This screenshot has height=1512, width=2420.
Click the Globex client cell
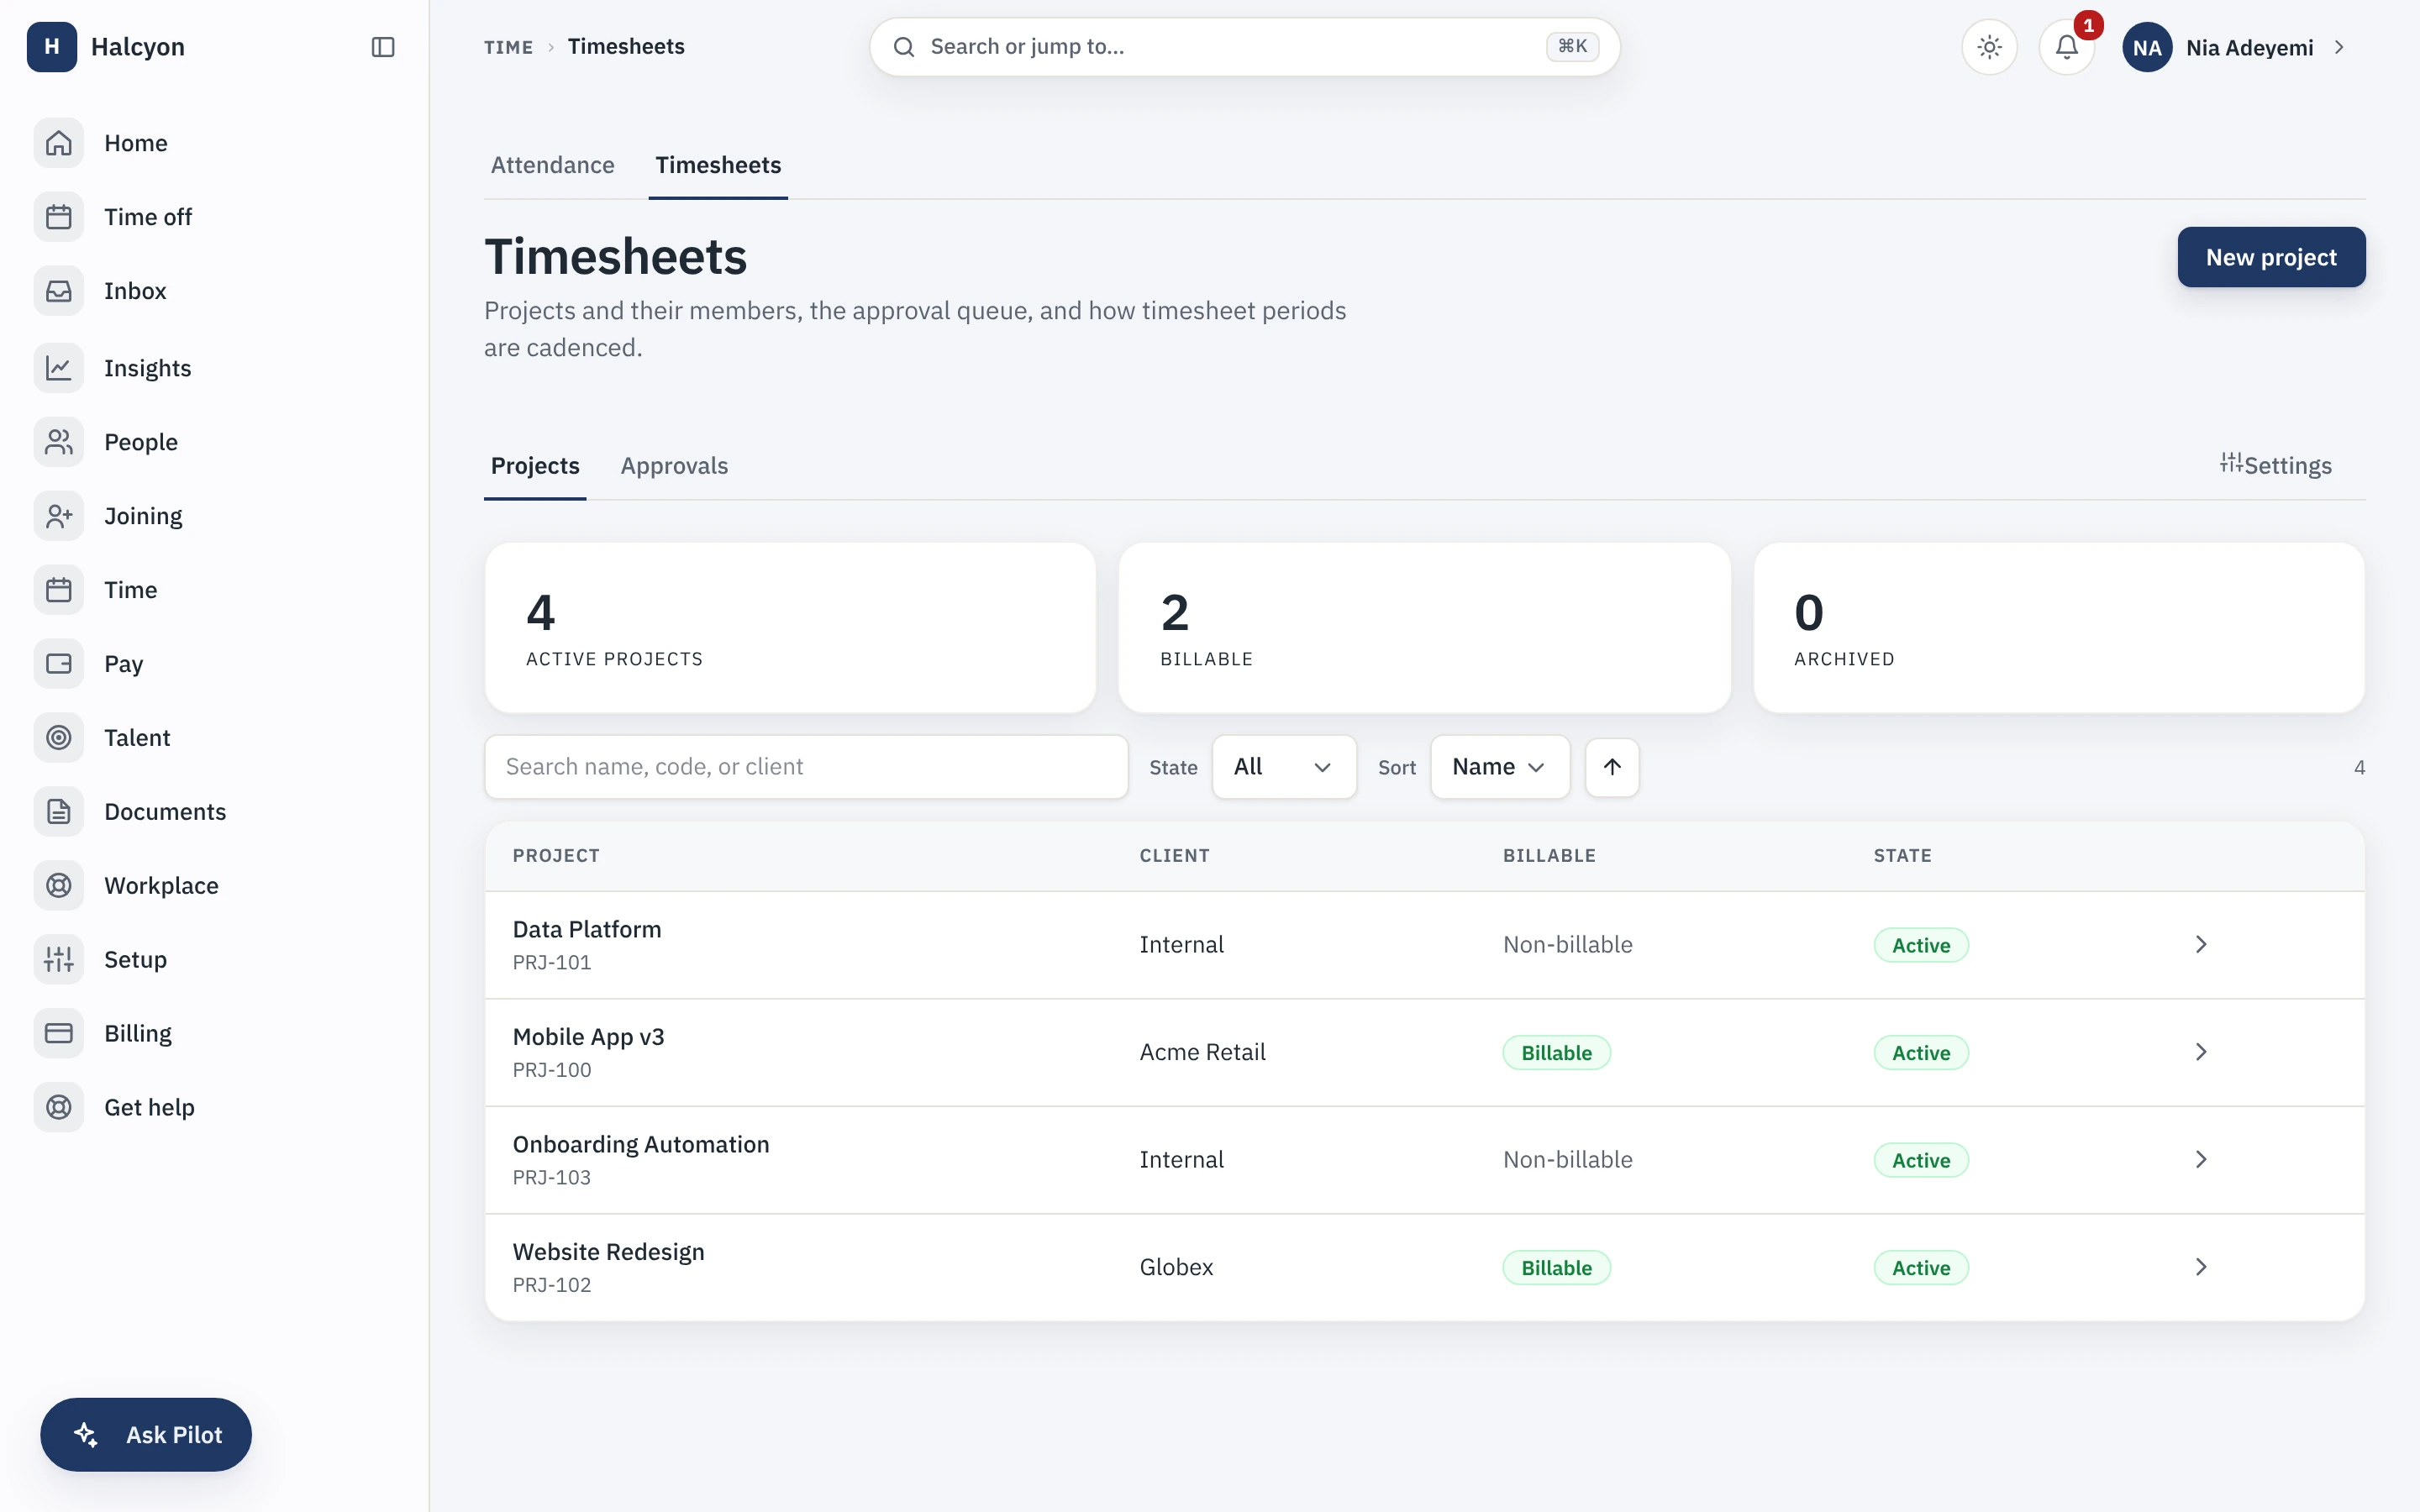[1176, 1267]
